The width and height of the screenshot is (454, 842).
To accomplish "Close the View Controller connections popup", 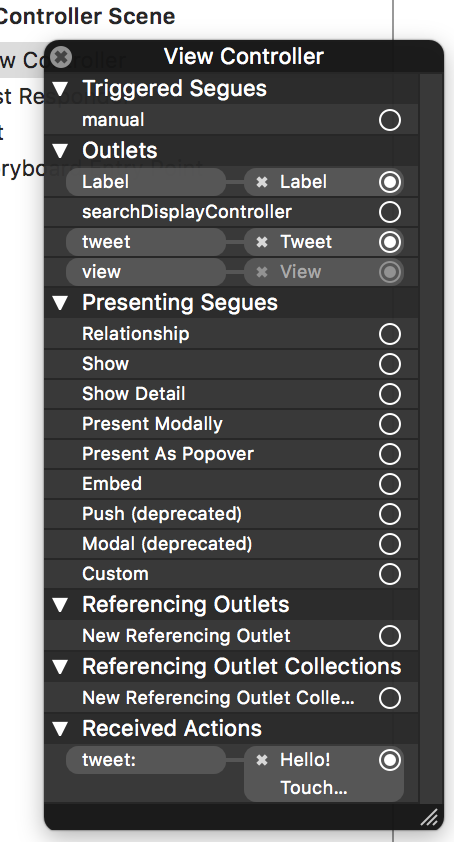I will 61,56.
